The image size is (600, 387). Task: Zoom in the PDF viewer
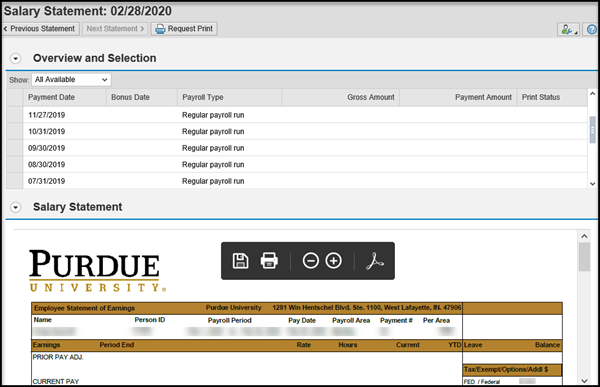(333, 261)
